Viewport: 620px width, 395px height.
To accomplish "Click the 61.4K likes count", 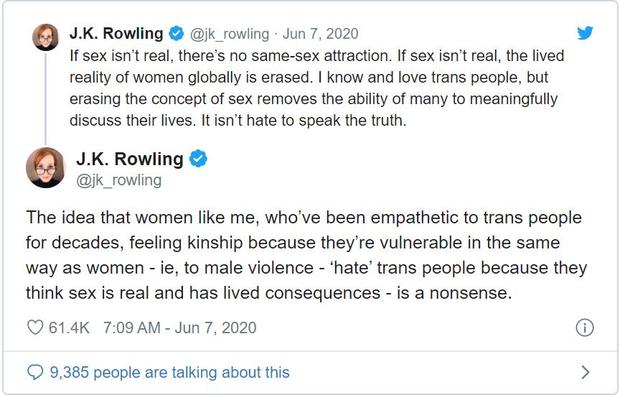I will click(x=69, y=328).
